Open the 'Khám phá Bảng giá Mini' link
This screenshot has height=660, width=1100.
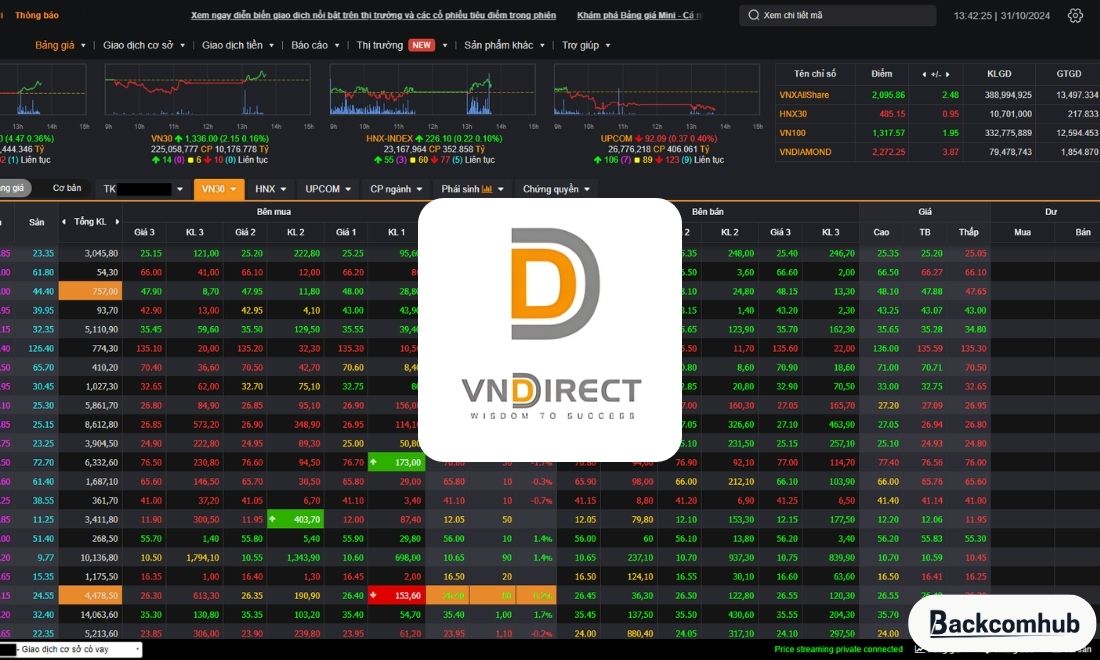click(638, 15)
